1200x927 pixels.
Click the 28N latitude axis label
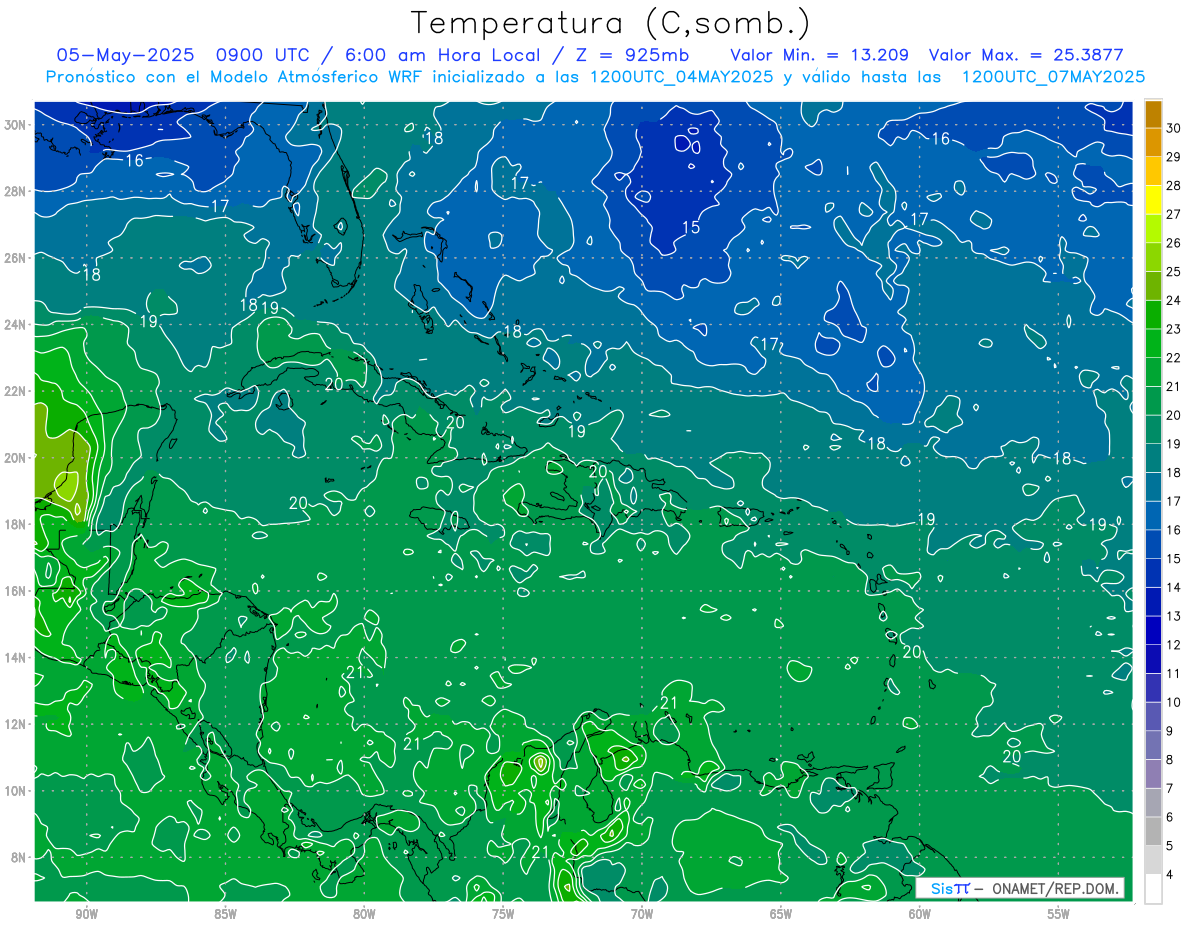[17, 191]
